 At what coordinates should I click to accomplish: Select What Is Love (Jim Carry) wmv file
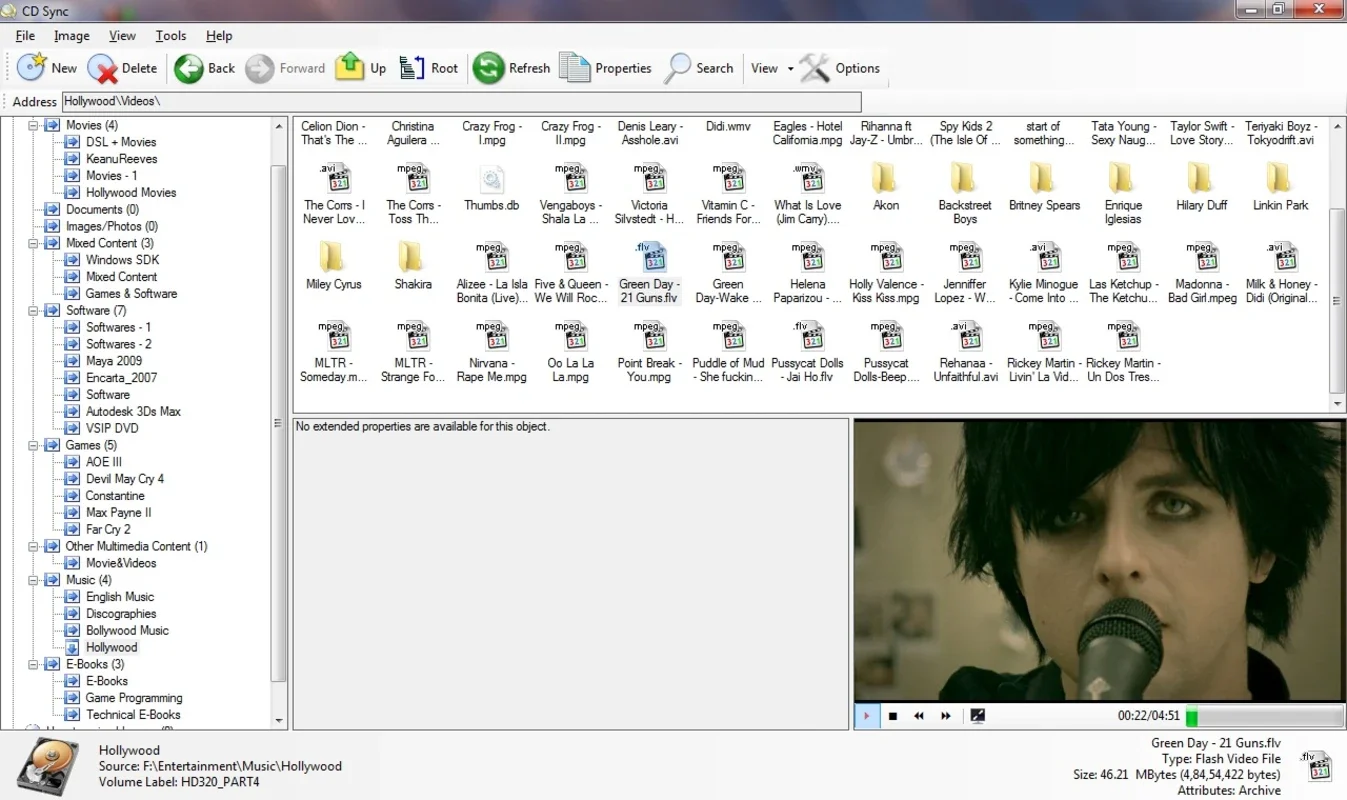point(807,194)
